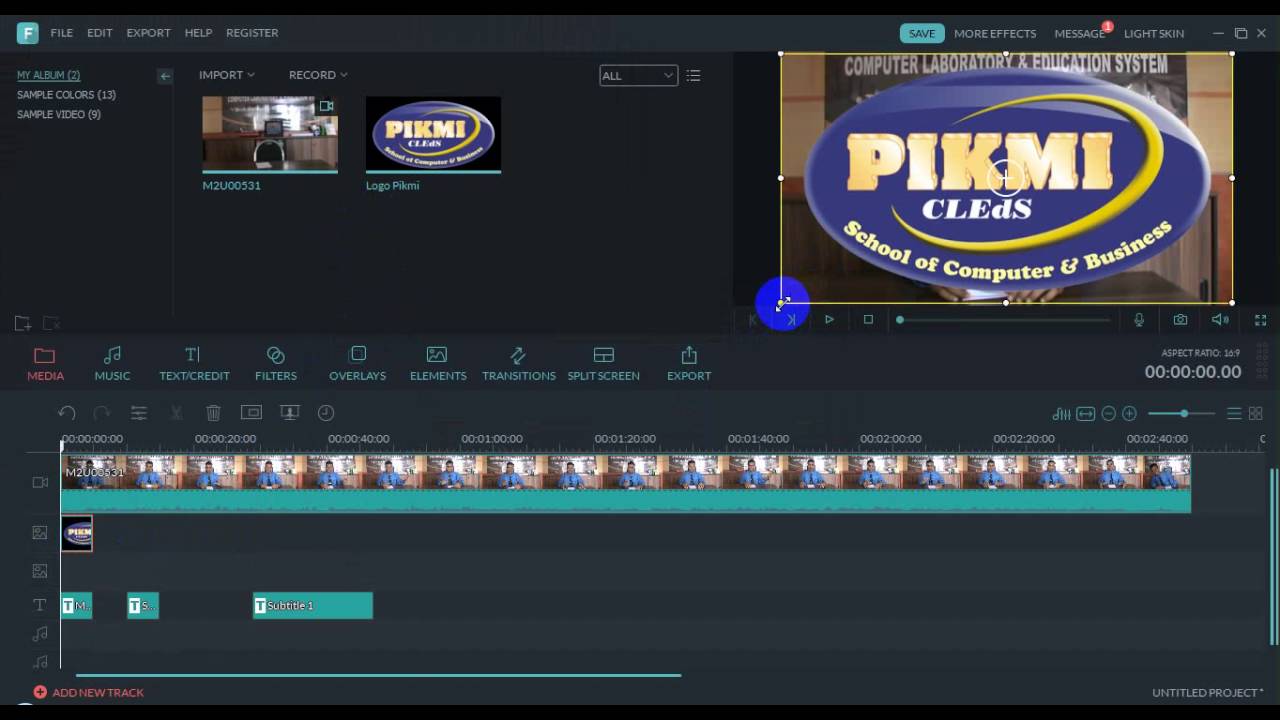1280x720 pixels.
Task: Open the SPLIT SCREEN tab
Action: (604, 364)
